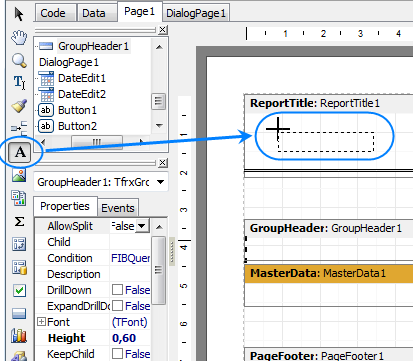
Task: Select the AllowSplit property name
Action: click(x=70, y=226)
